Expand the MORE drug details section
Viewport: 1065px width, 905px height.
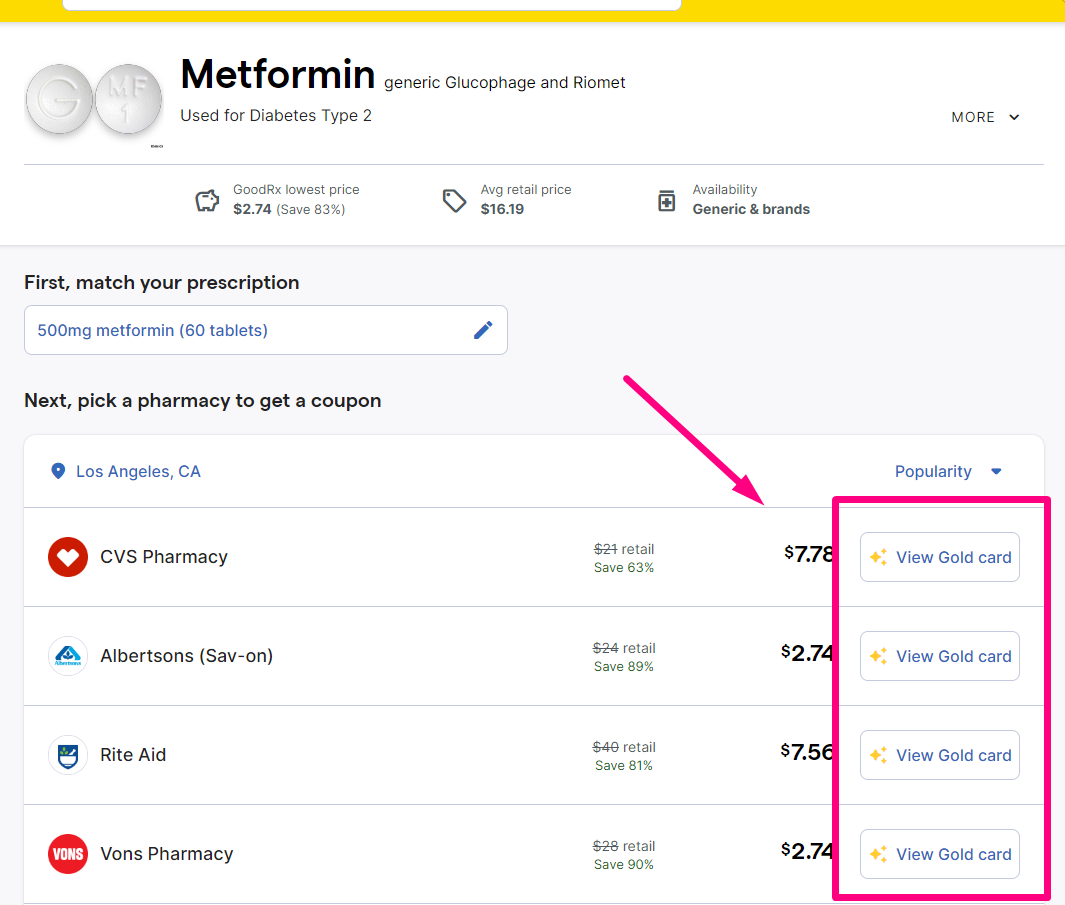pyautogui.click(x=985, y=117)
